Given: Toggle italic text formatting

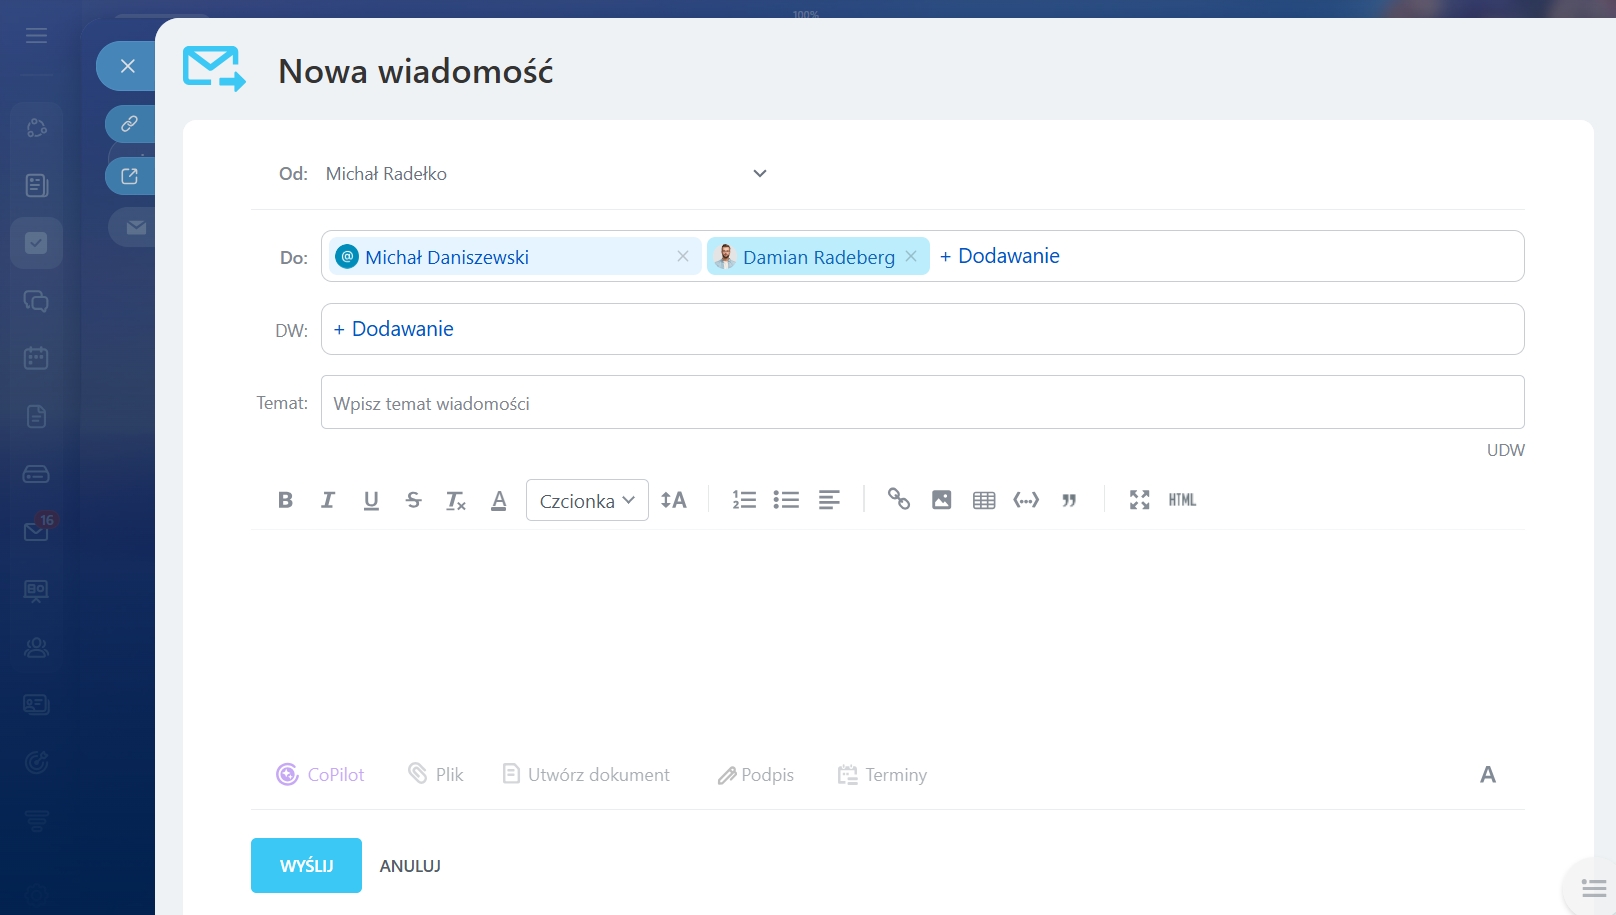Looking at the screenshot, I should point(328,500).
